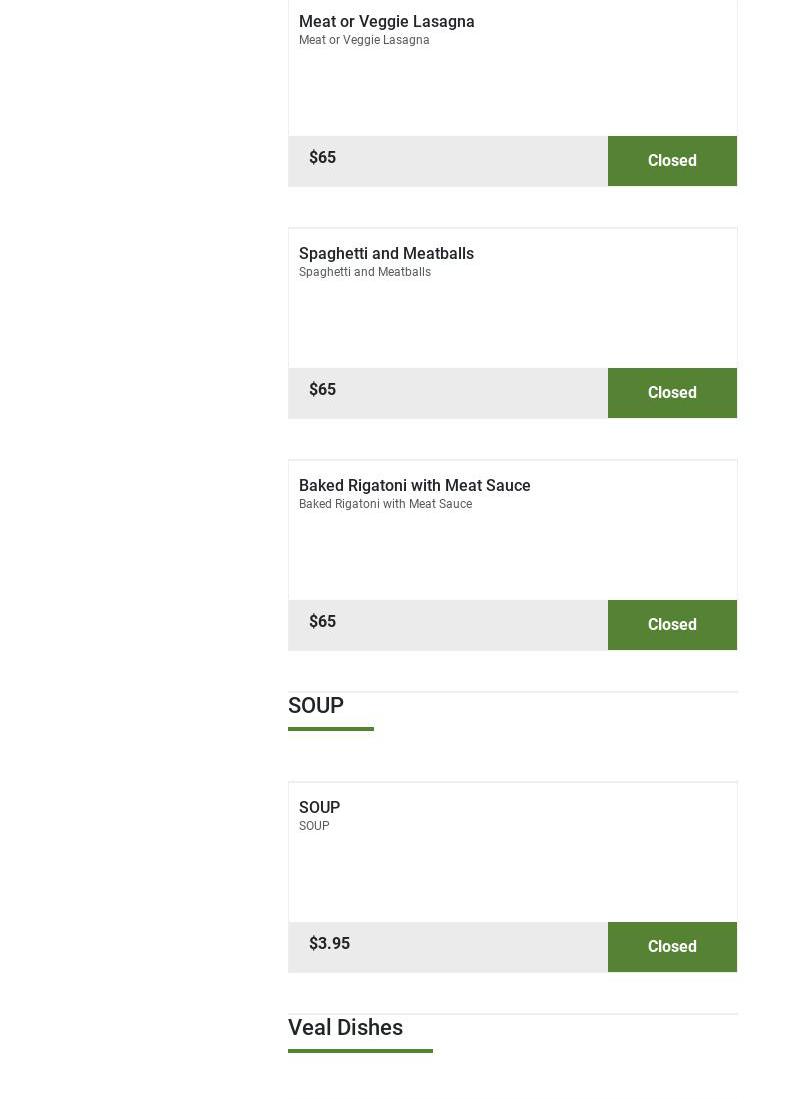
Task: Click the bold SOUP item title in card
Action: pos(319,808)
